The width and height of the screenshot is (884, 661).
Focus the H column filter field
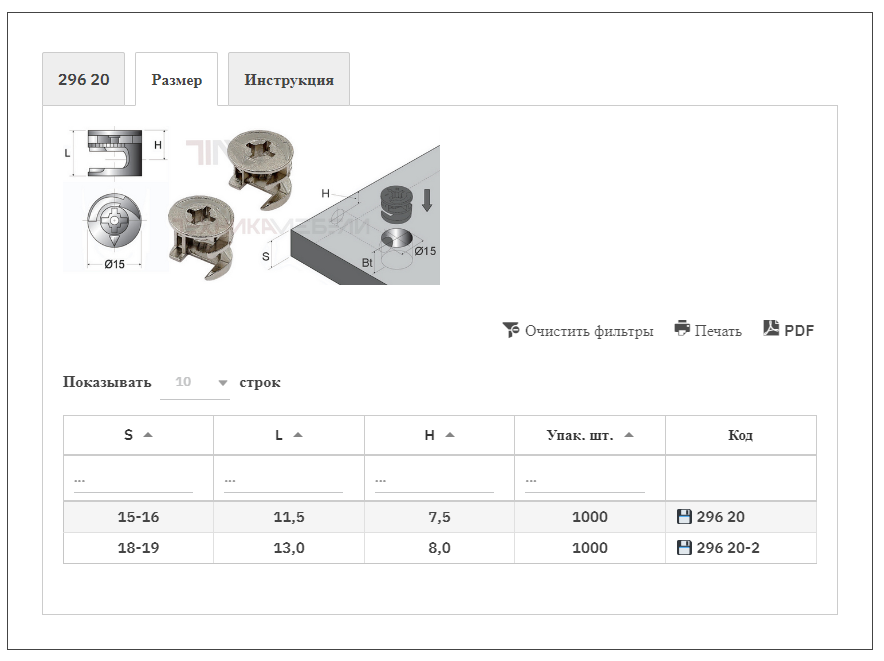434,481
